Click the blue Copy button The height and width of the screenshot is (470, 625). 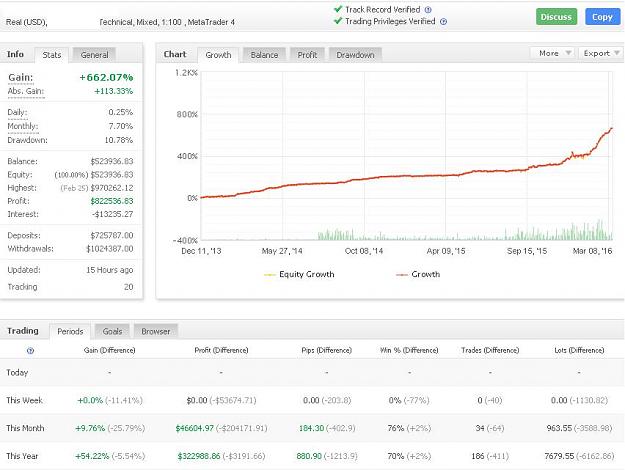(602, 17)
